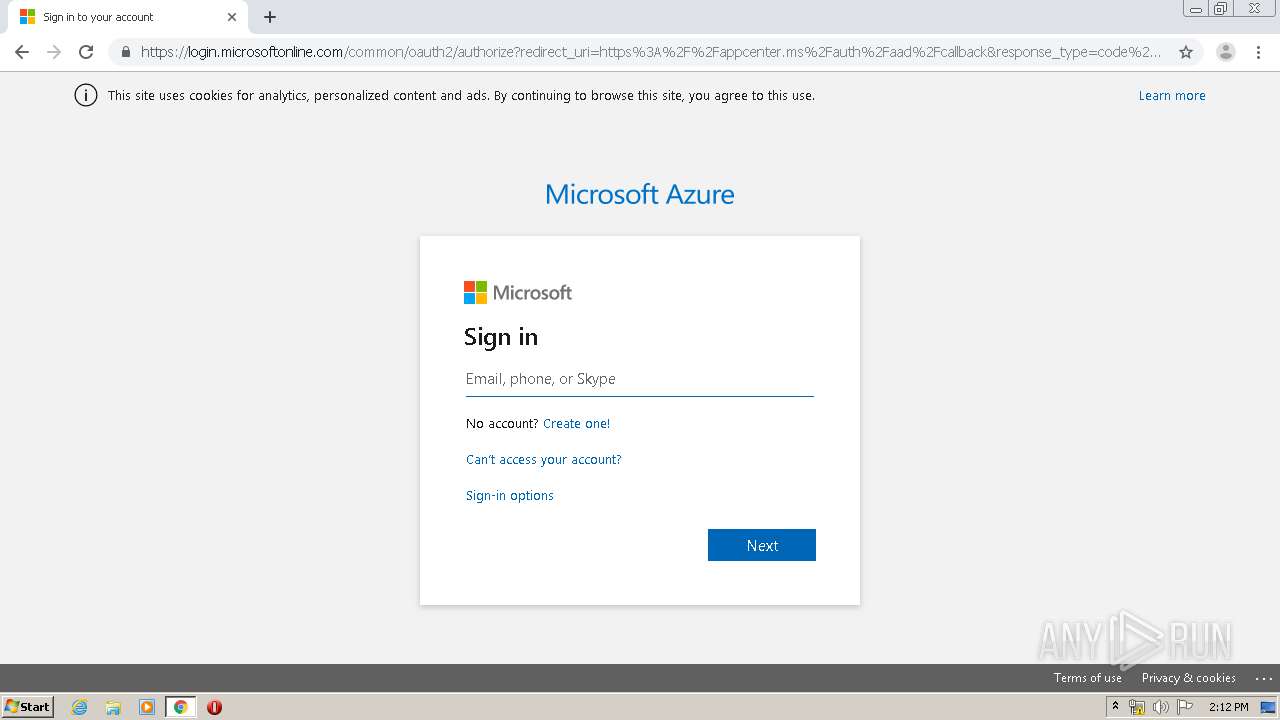
Task: Click the Create one! link
Action: click(x=577, y=424)
